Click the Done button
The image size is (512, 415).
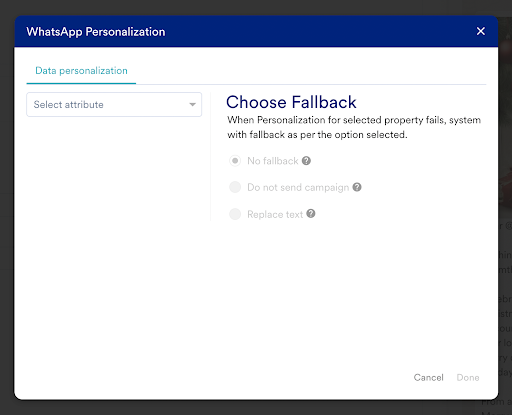468,378
